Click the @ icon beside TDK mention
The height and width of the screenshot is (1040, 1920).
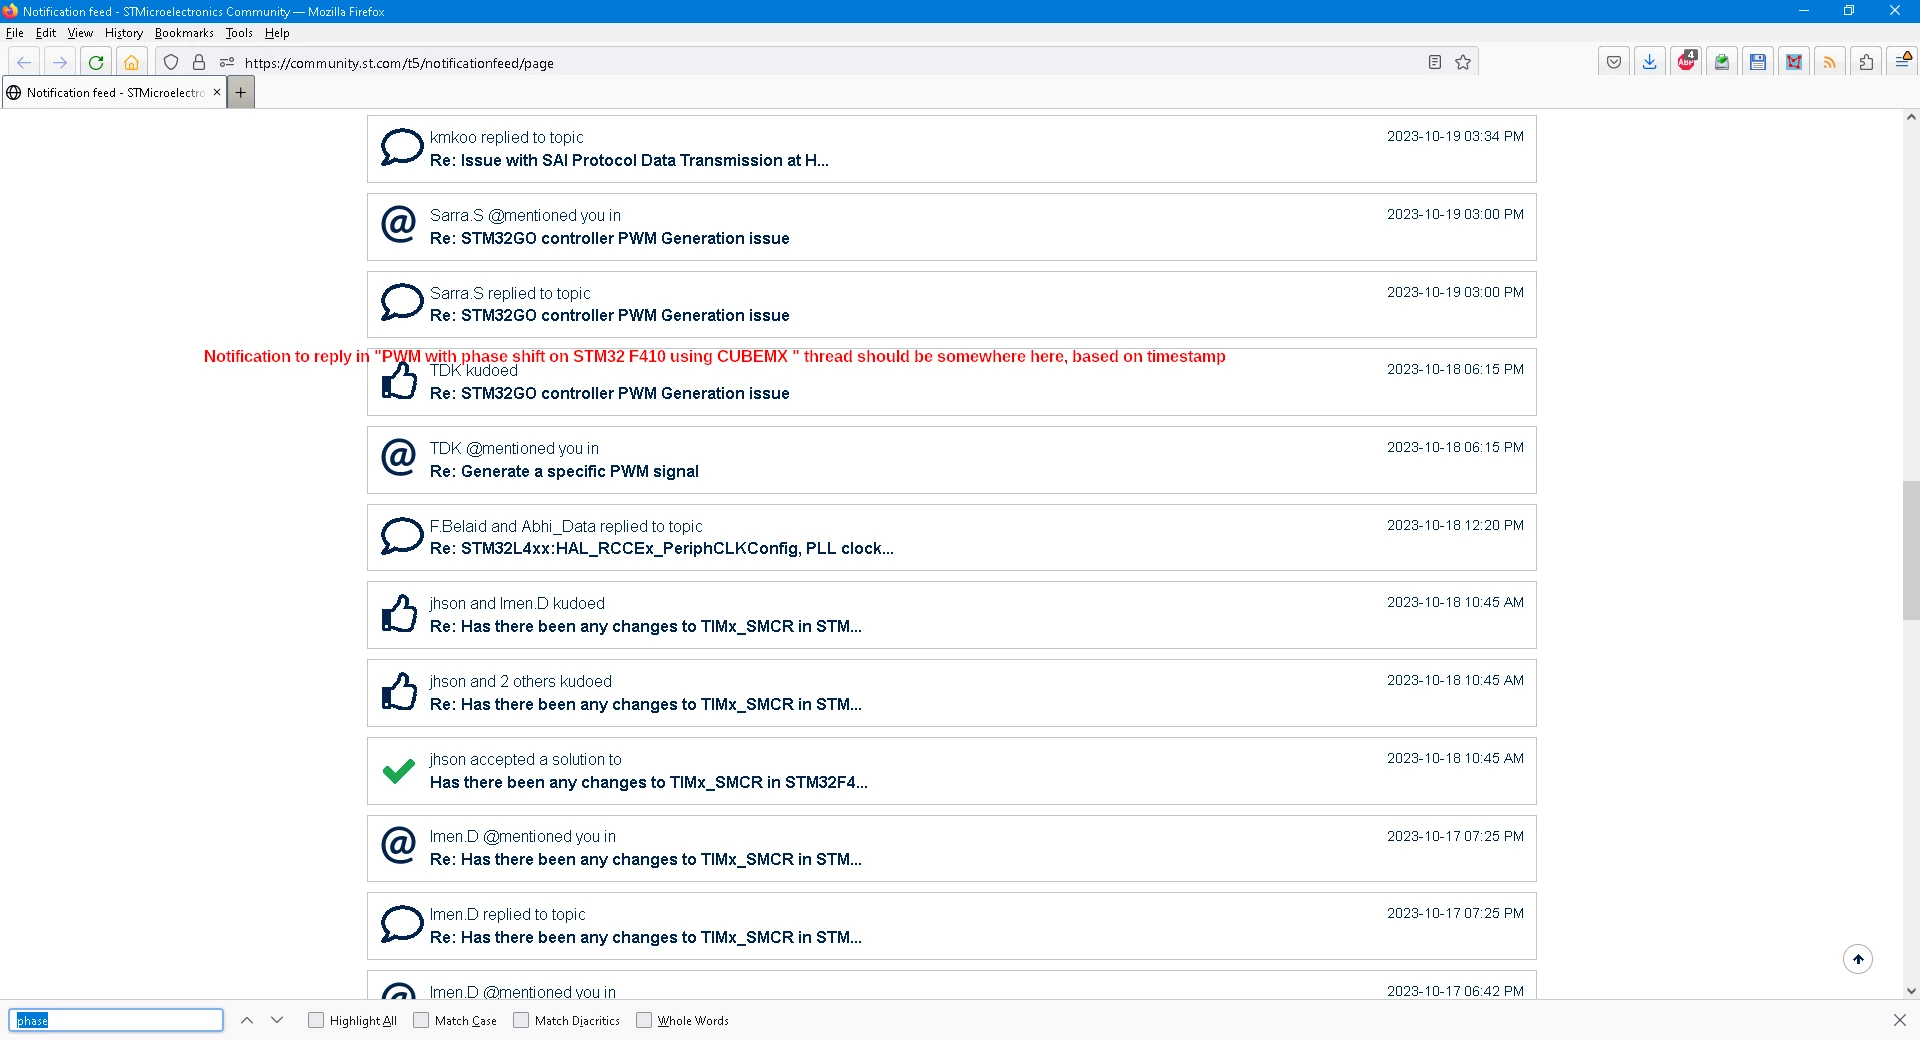[x=399, y=457]
